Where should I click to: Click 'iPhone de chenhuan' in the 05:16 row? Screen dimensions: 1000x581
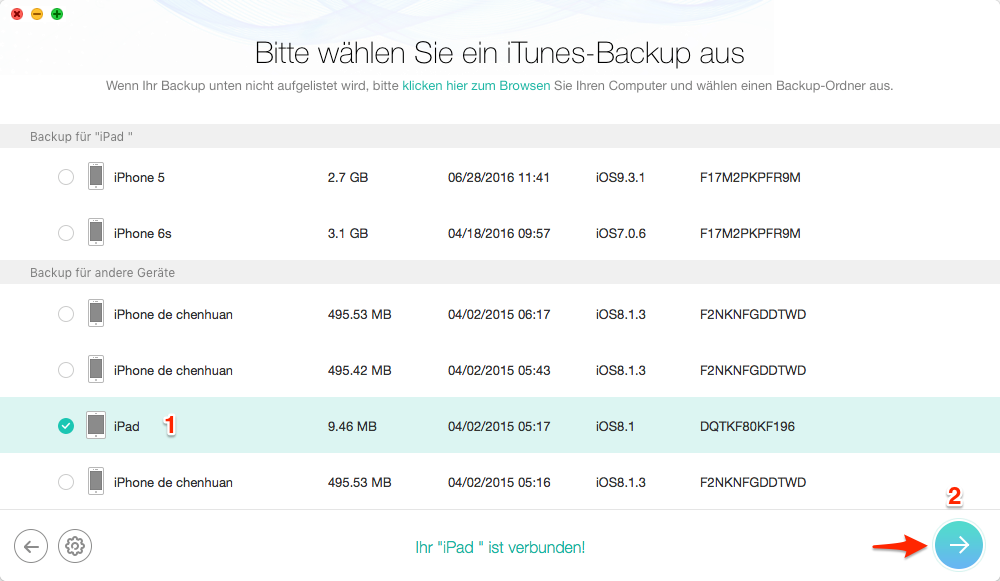tap(173, 482)
